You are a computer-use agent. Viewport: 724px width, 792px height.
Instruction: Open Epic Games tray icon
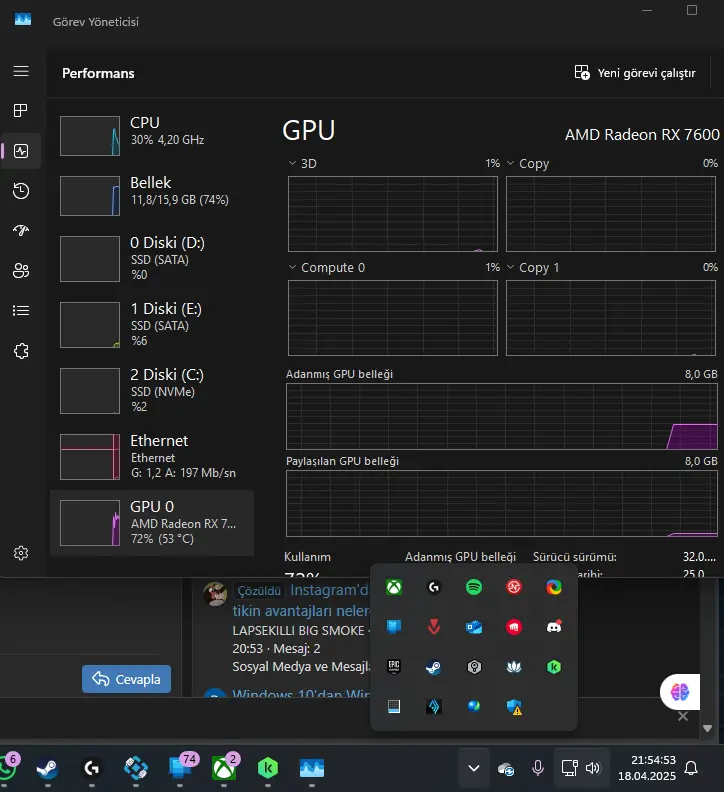coord(394,667)
